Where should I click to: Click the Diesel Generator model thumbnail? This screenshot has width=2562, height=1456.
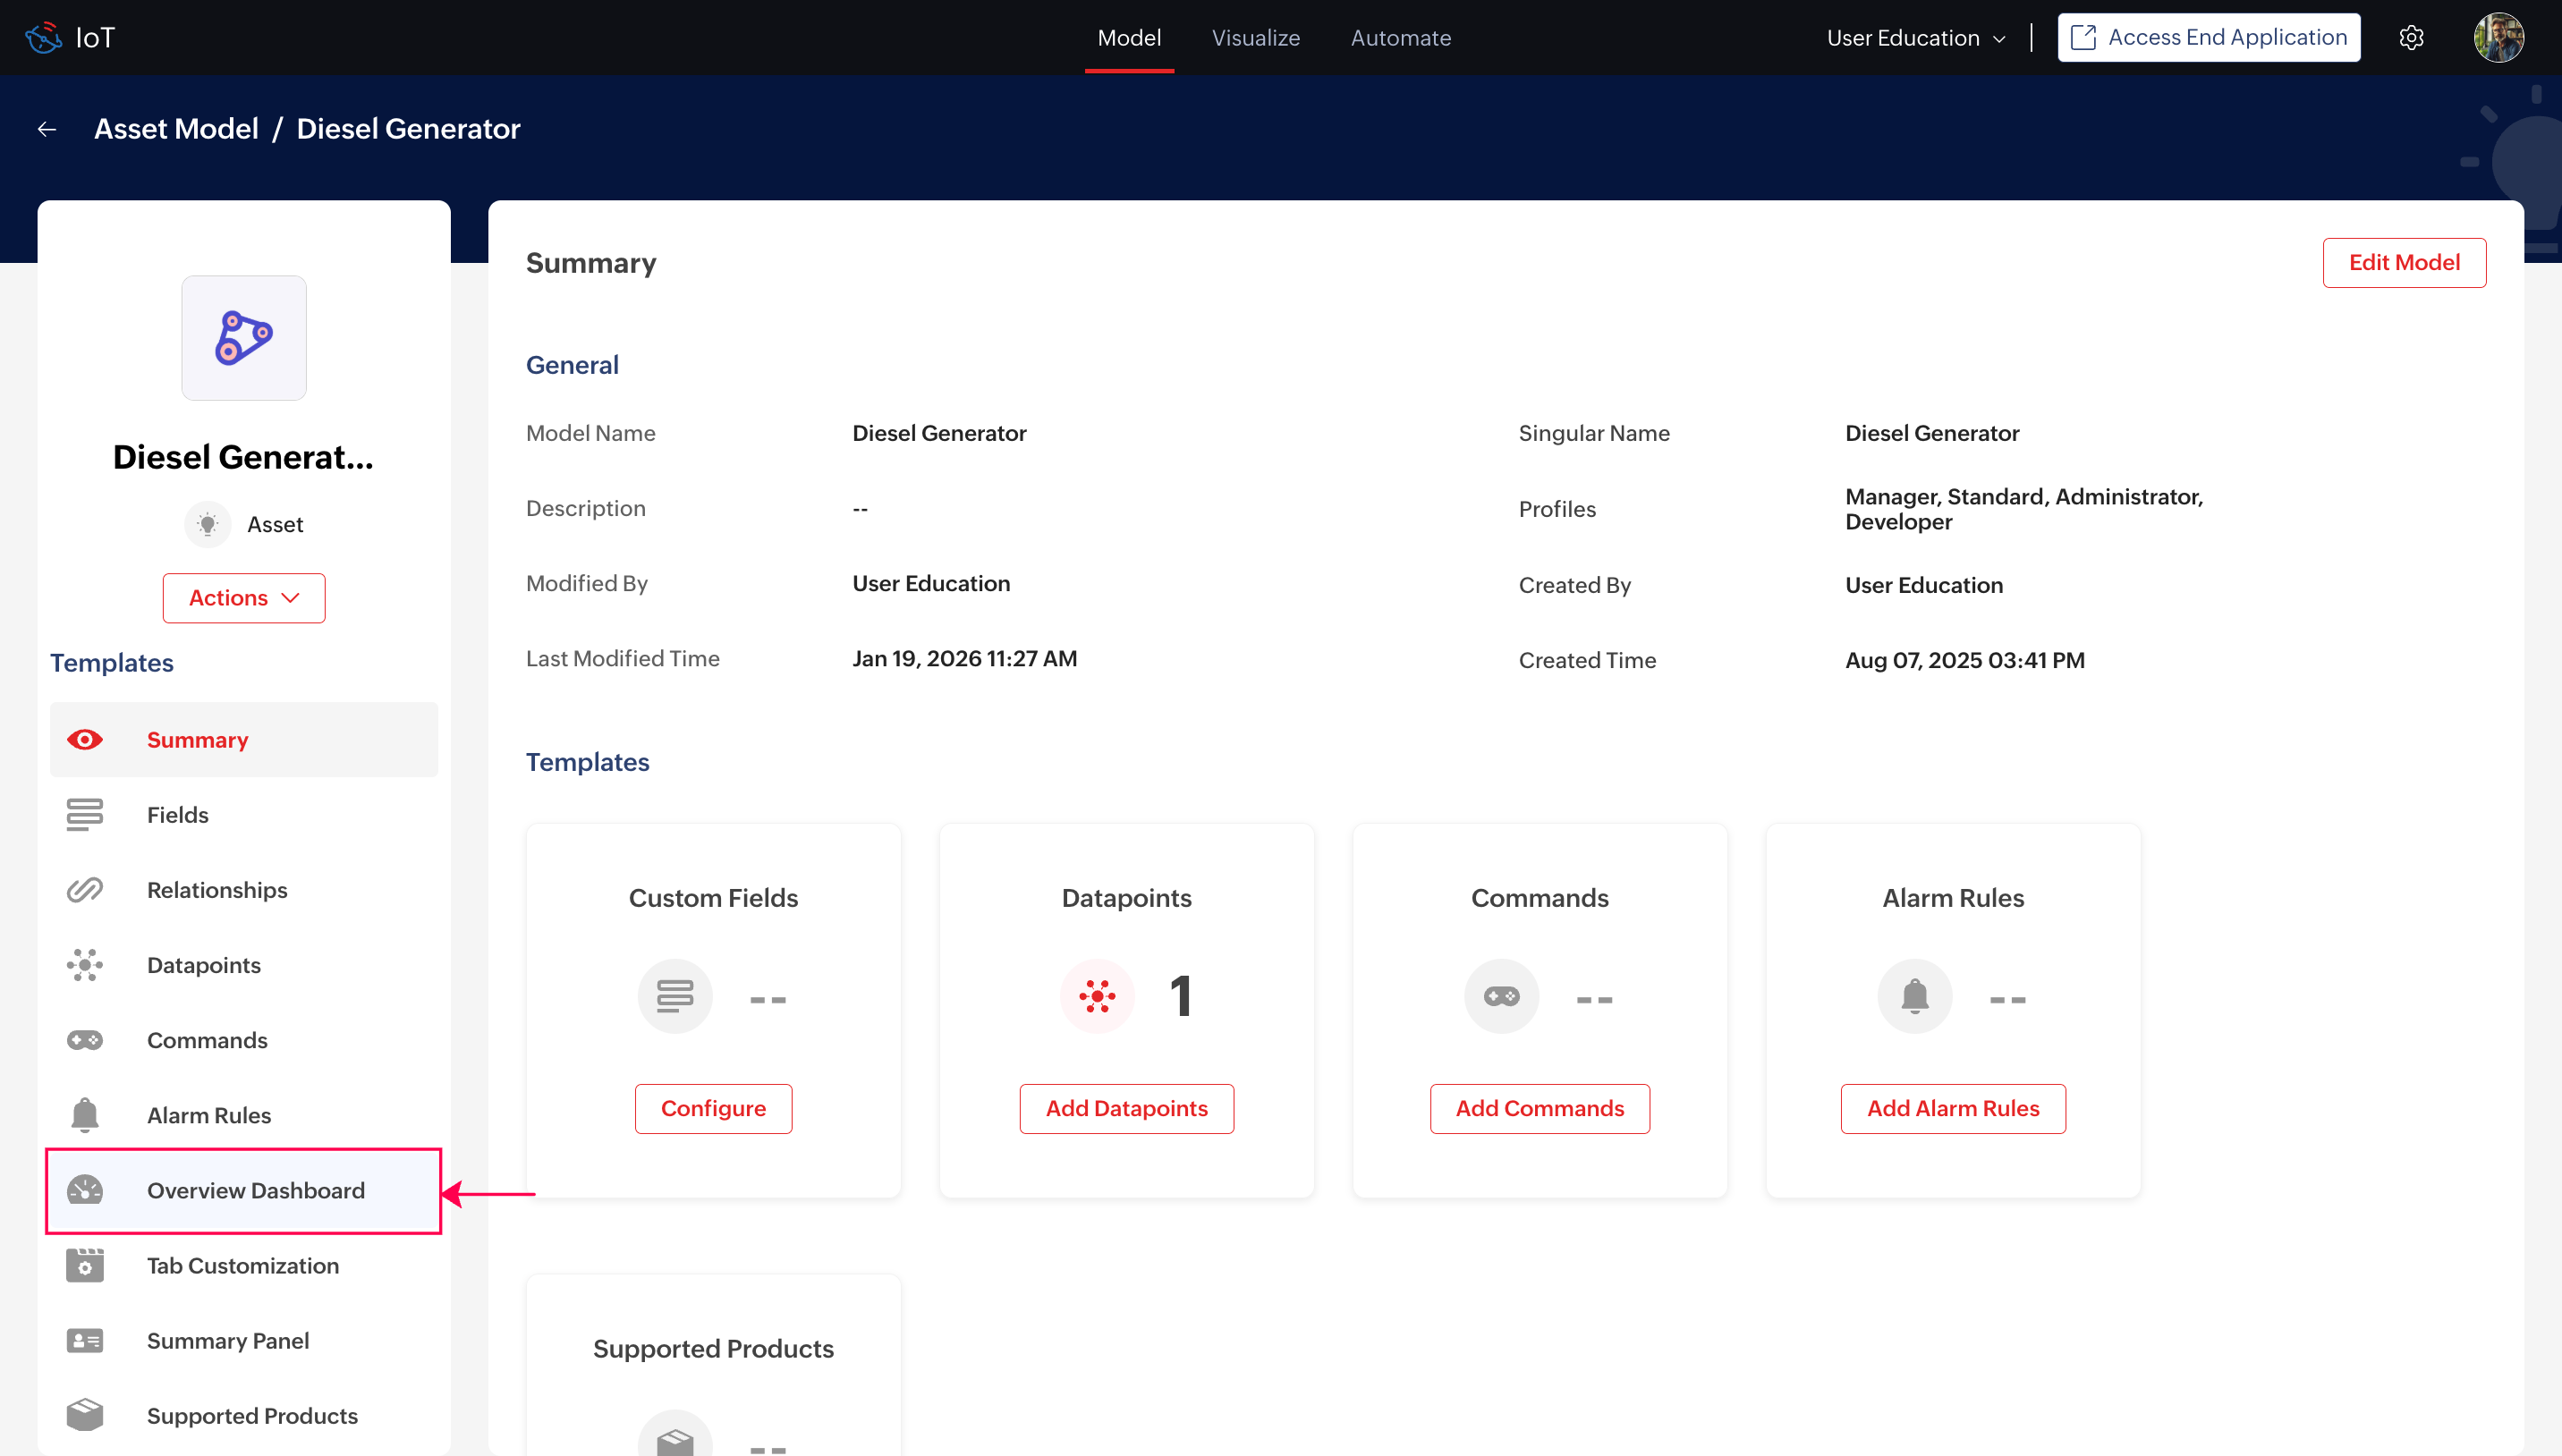click(x=244, y=338)
